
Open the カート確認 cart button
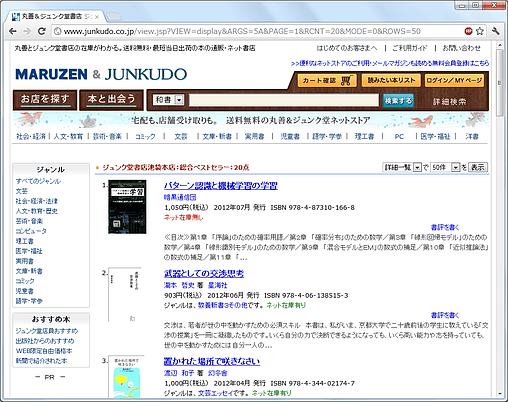click(327, 80)
